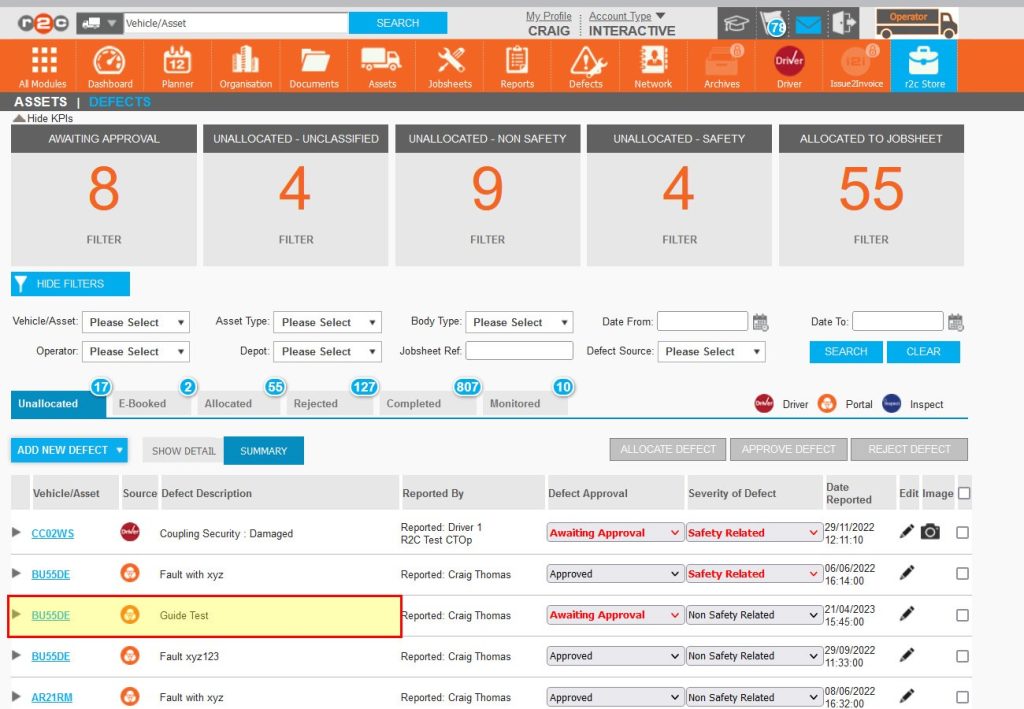Open the Defects module
This screenshot has width=1024, height=709.
click(585, 65)
